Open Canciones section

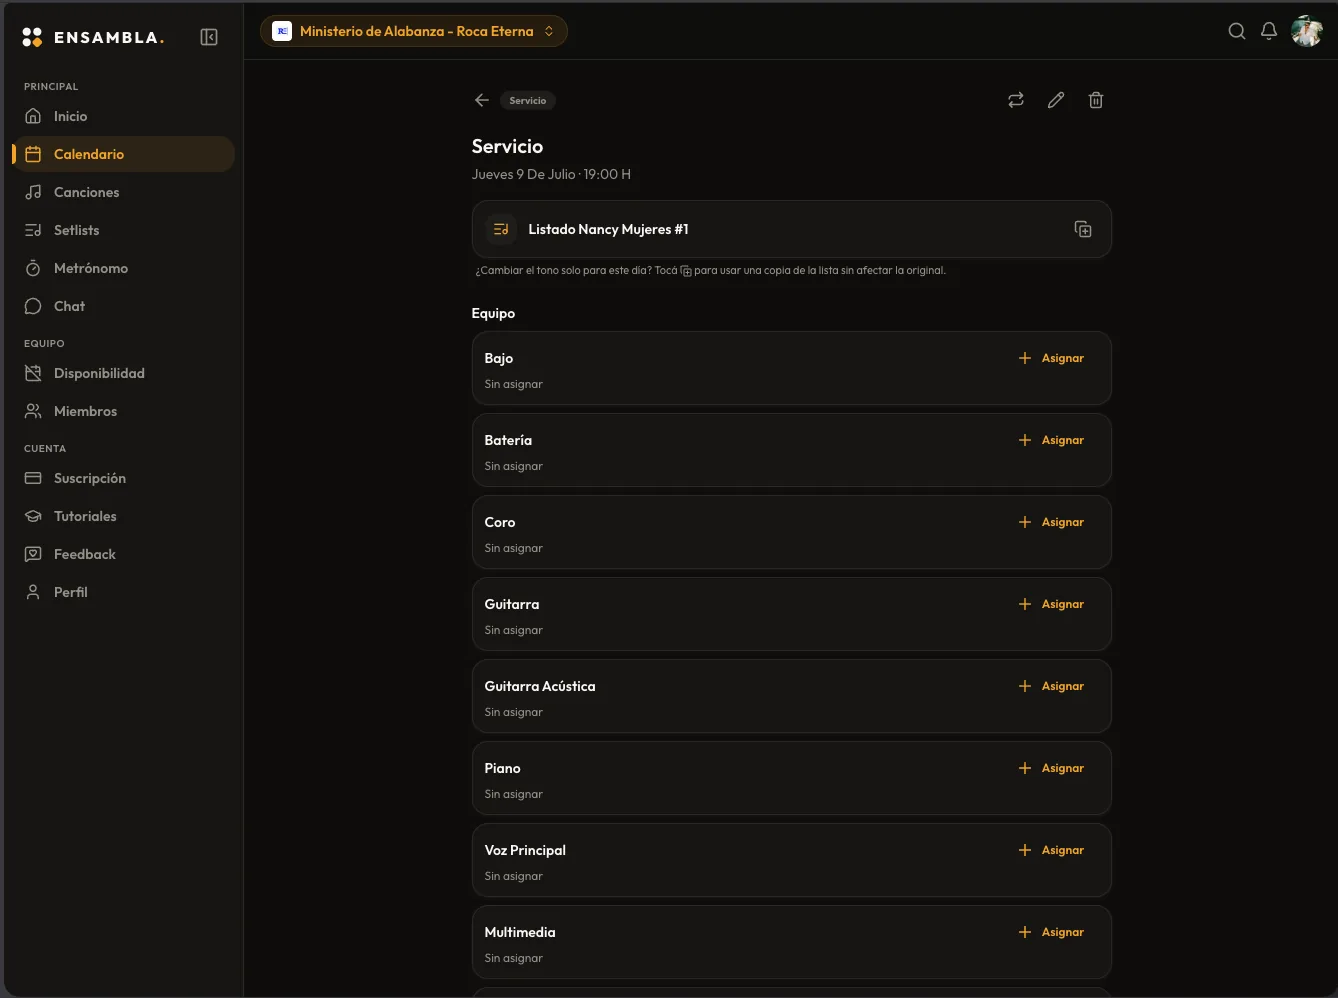tap(123, 192)
